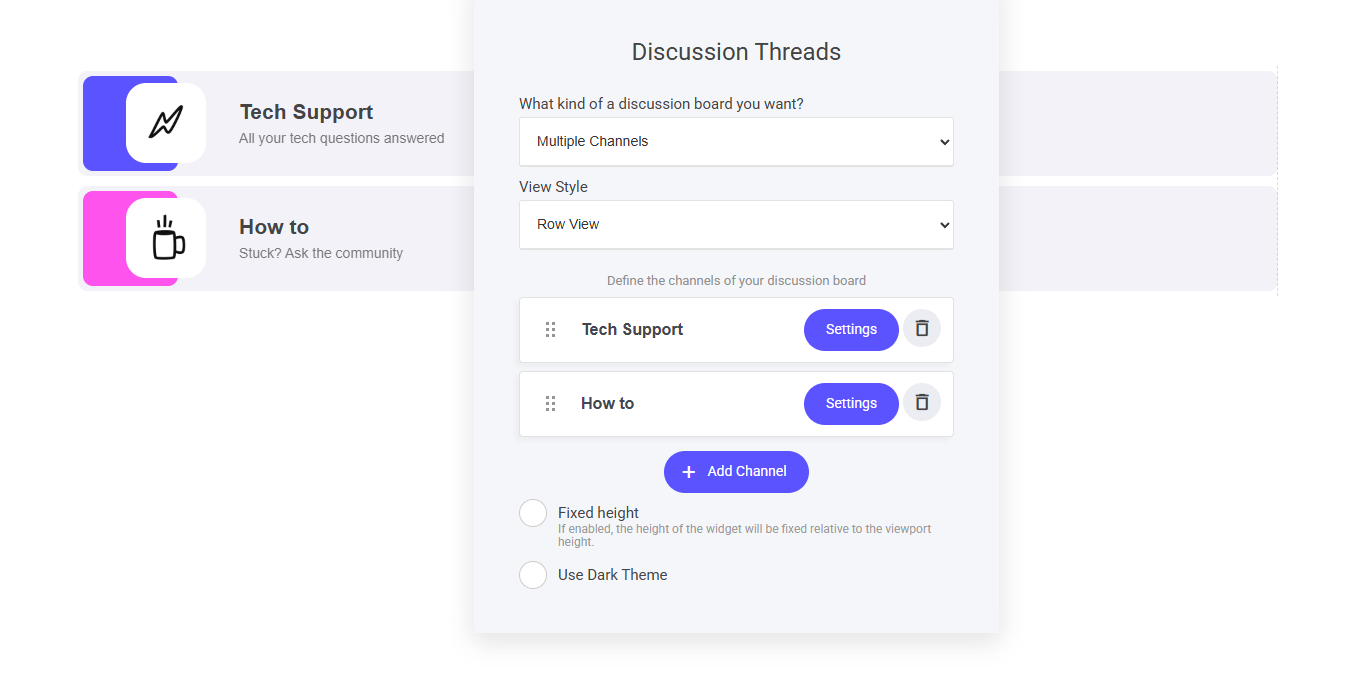Expand the View Style dropdown
Viewport: 1370px width, 677px height.
click(736, 225)
